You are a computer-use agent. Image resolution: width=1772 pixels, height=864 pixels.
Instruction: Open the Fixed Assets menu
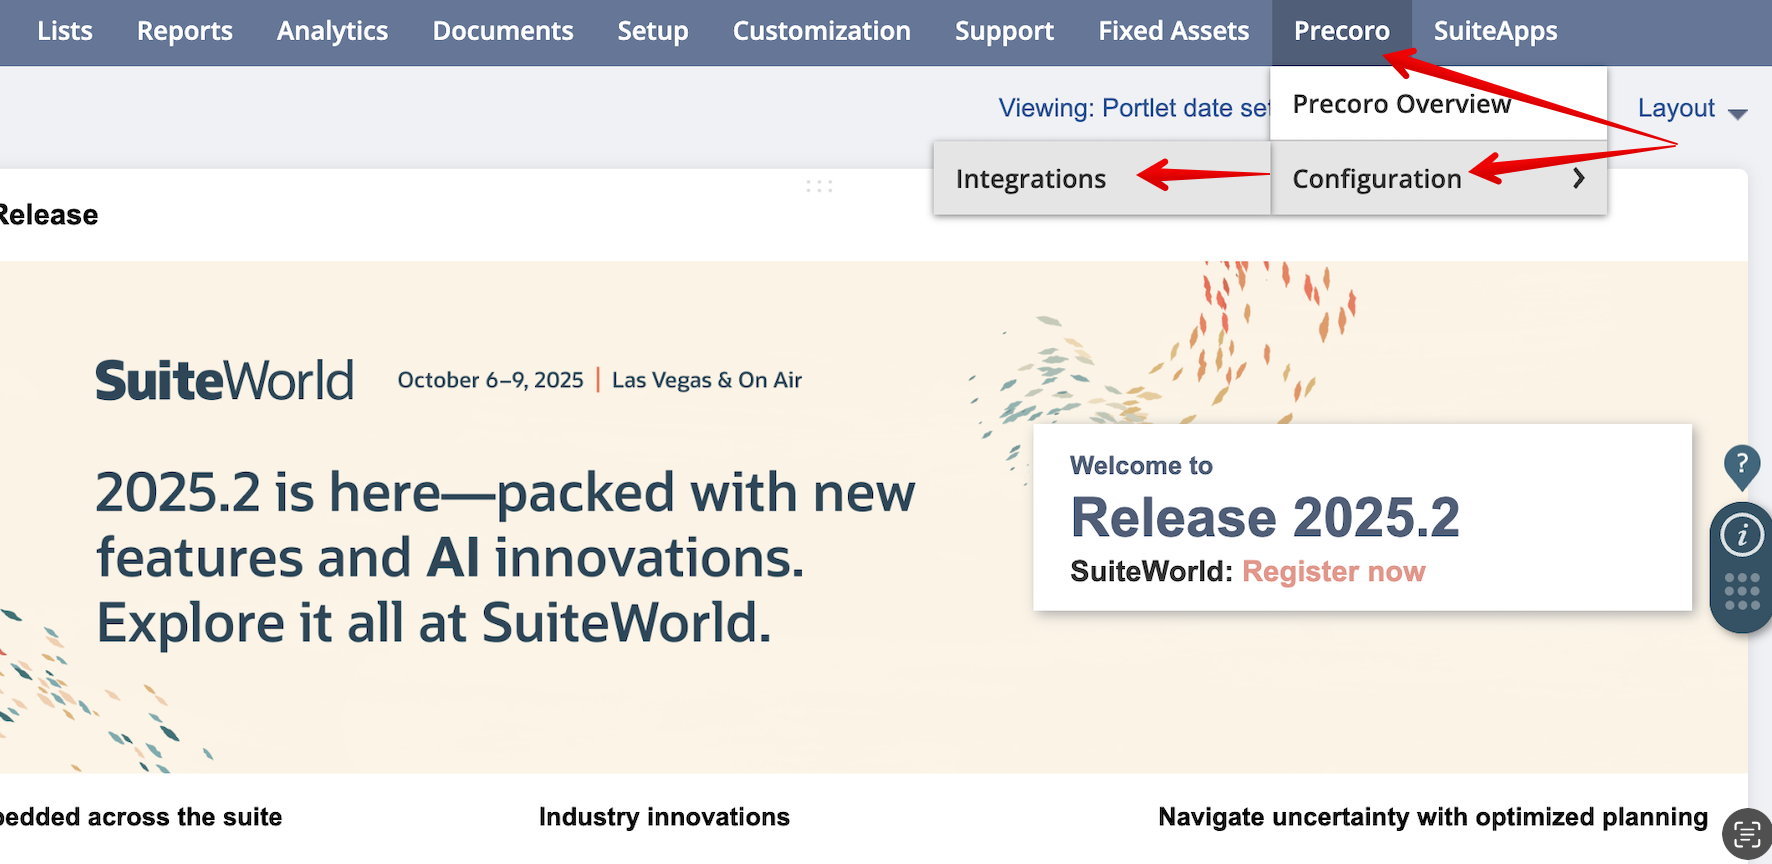[1174, 31]
